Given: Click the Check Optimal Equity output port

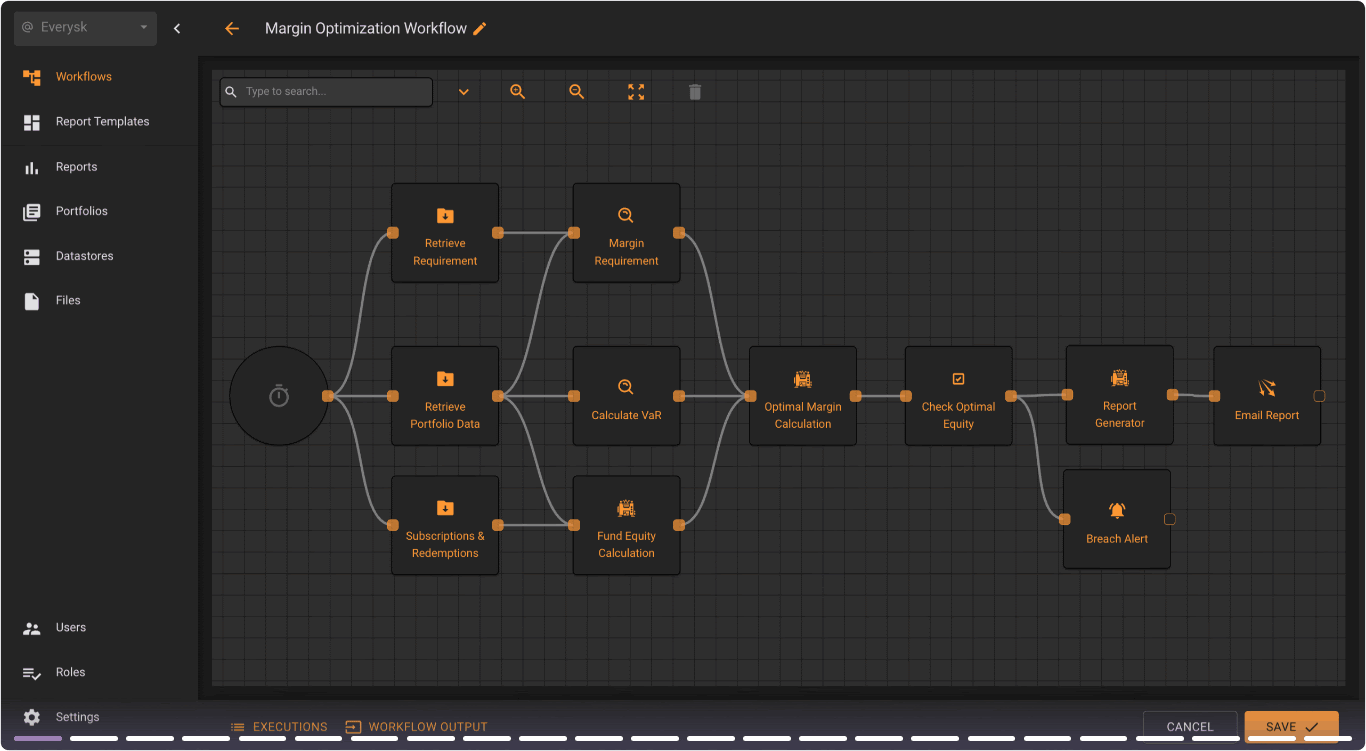Looking at the screenshot, I should click(1011, 396).
